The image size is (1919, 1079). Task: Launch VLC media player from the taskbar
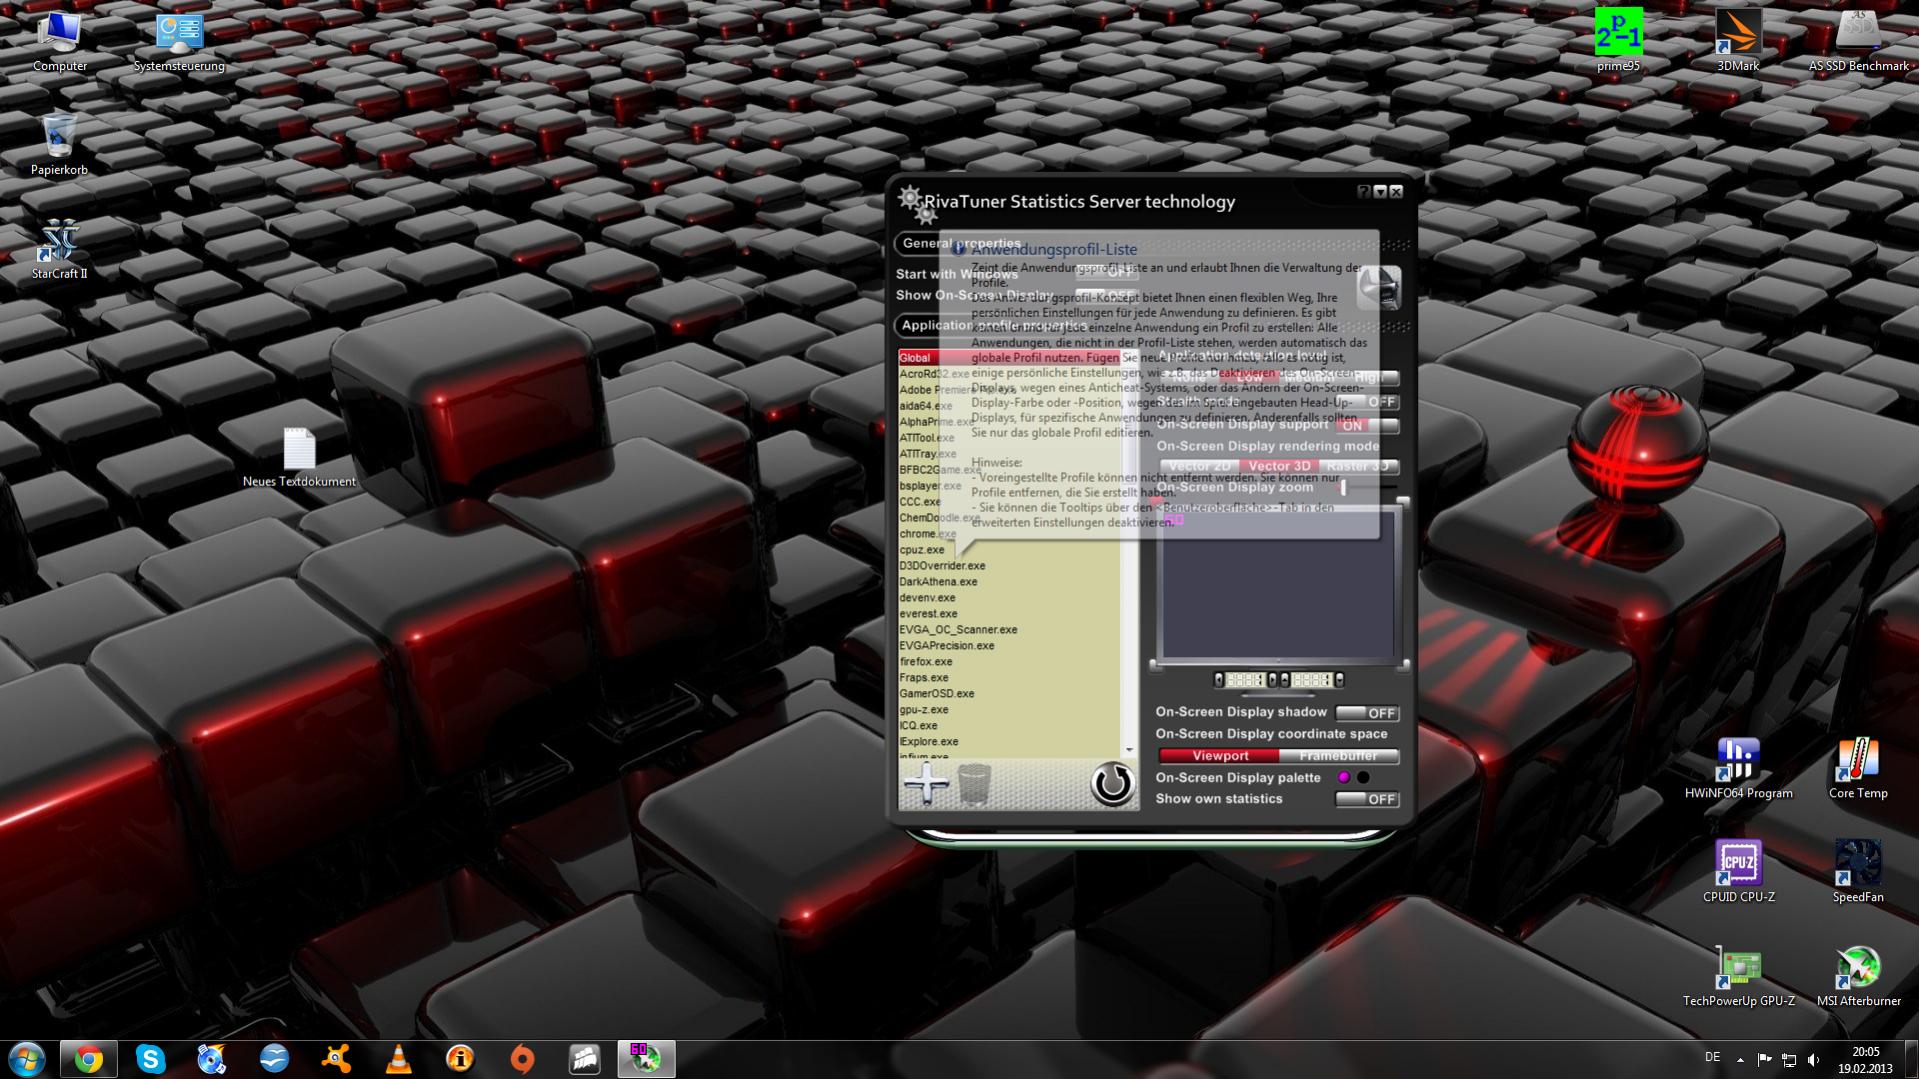(398, 1059)
